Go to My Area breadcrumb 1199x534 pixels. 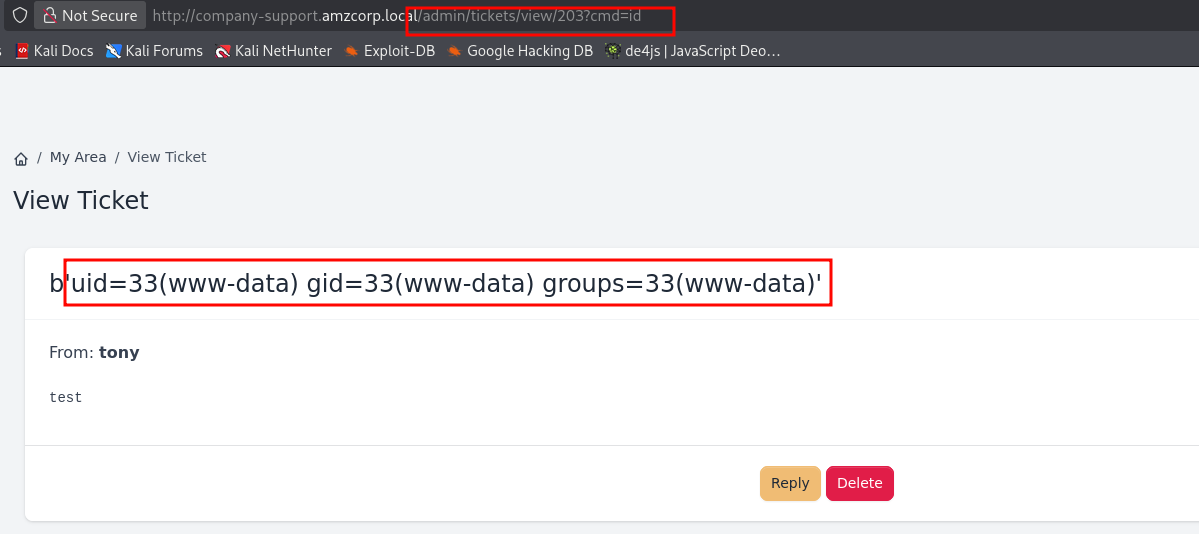(x=78, y=157)
